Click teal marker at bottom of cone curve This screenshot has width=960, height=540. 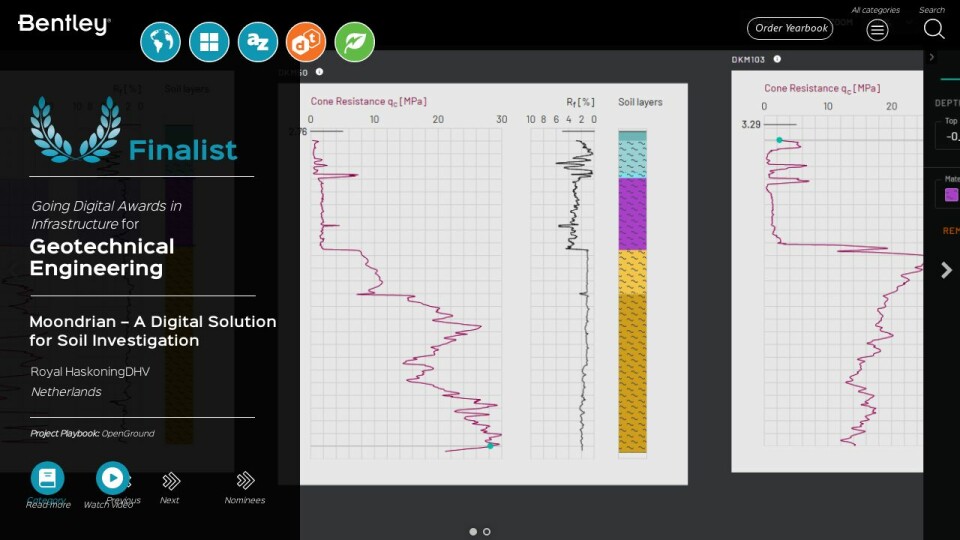click(490, 446)
